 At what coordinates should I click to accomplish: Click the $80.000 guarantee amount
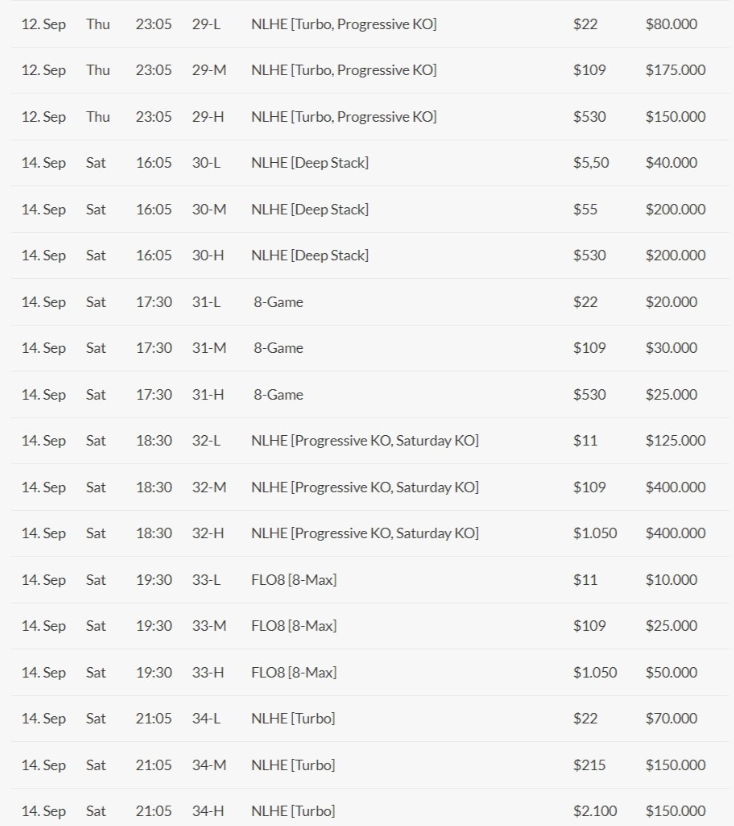tap(671, 24)
